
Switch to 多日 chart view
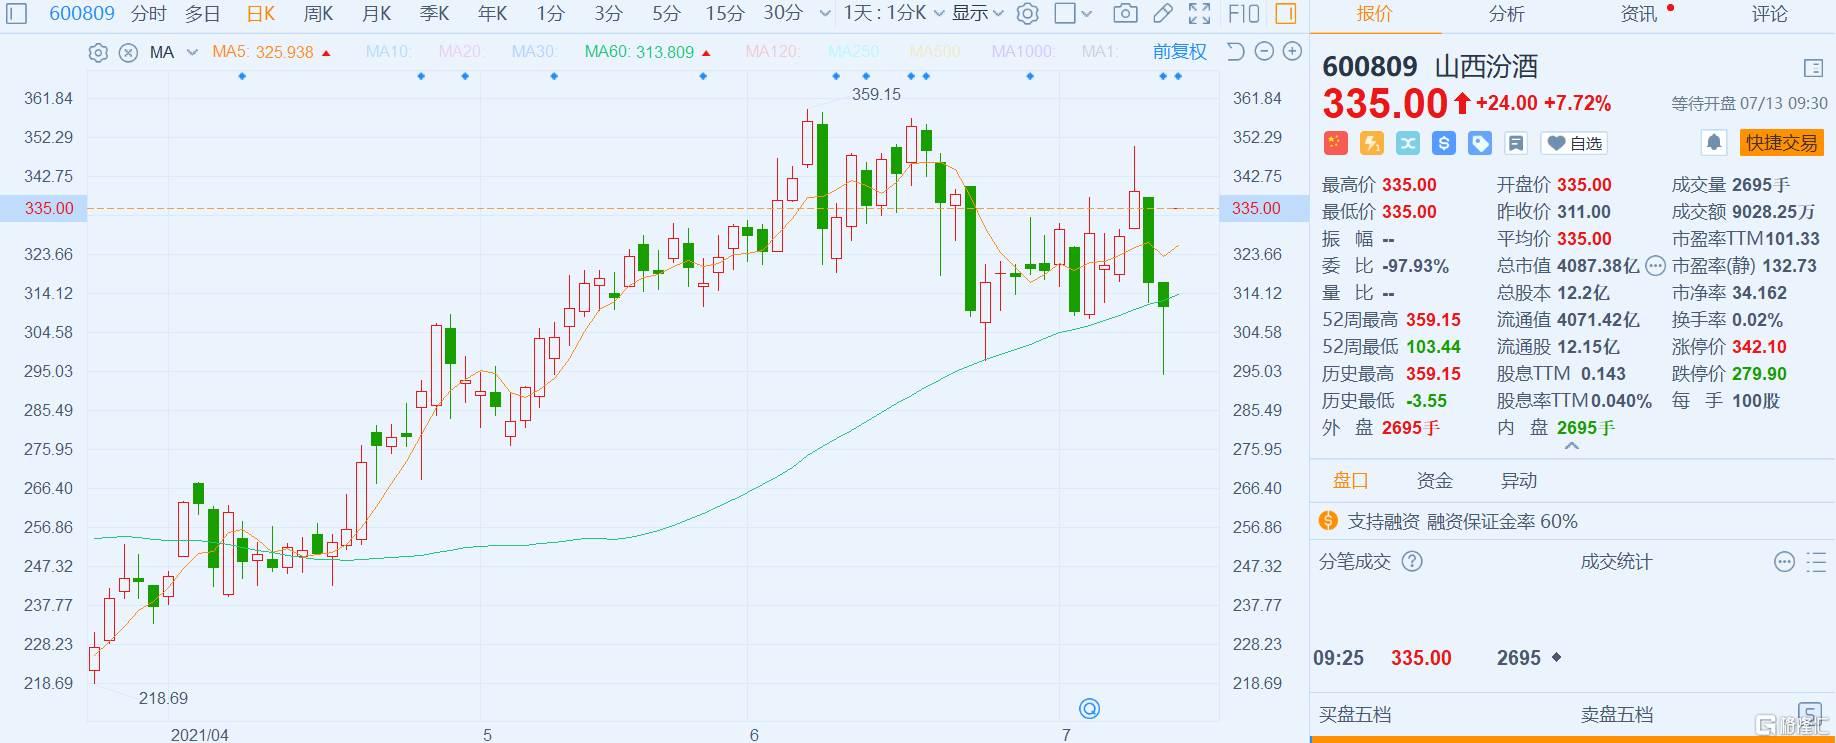pyautogui.click(x=203, y=14)
